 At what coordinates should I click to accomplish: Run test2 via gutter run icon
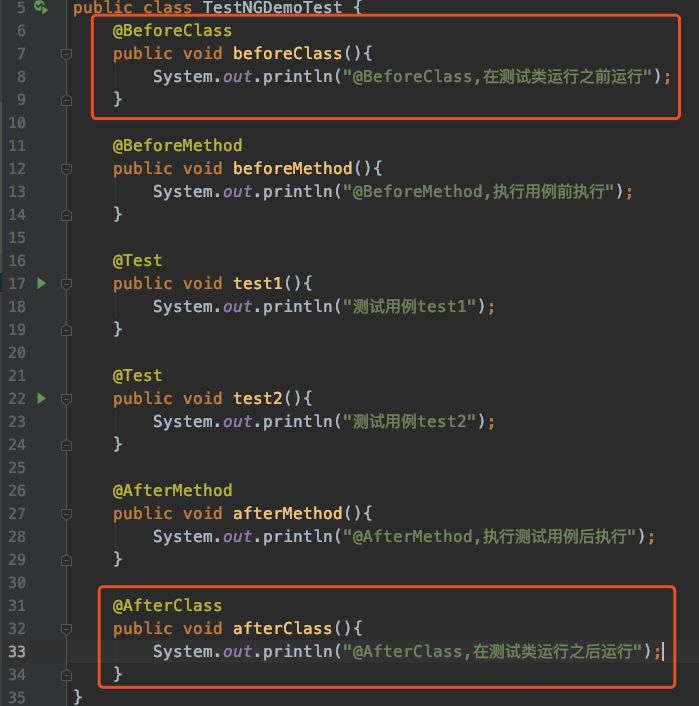pos(41,398)
